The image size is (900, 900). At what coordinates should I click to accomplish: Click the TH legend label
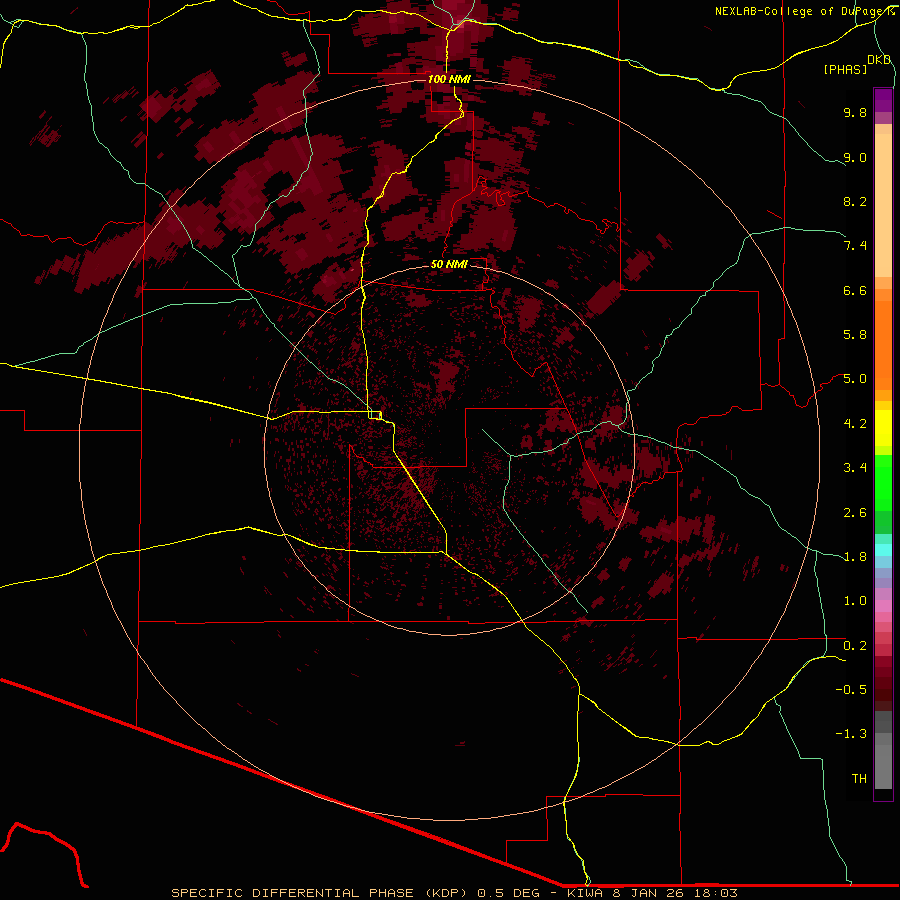859,779
